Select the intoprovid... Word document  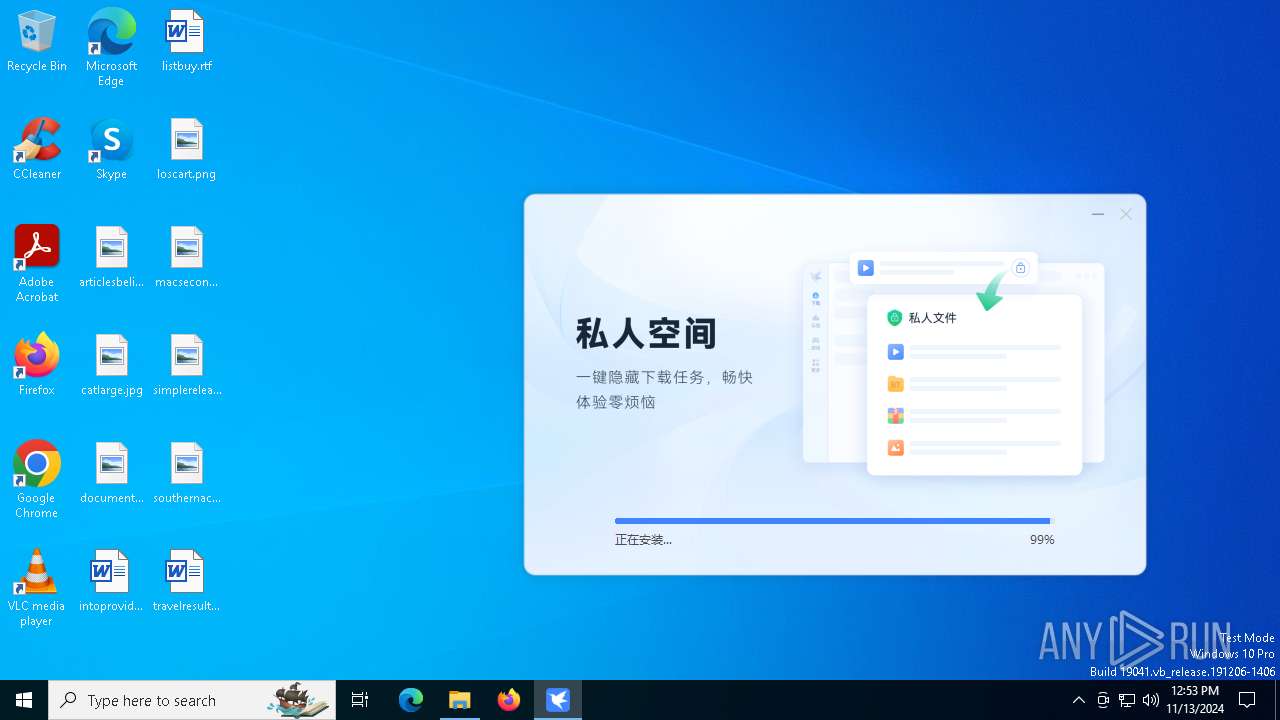111,581
